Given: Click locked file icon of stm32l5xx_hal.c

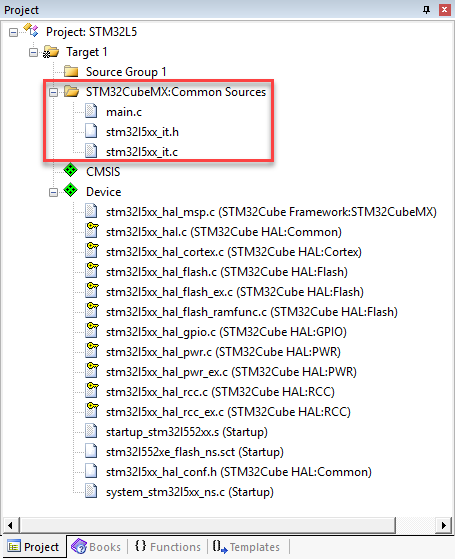Looking at the screenshot, I should 92,231.
